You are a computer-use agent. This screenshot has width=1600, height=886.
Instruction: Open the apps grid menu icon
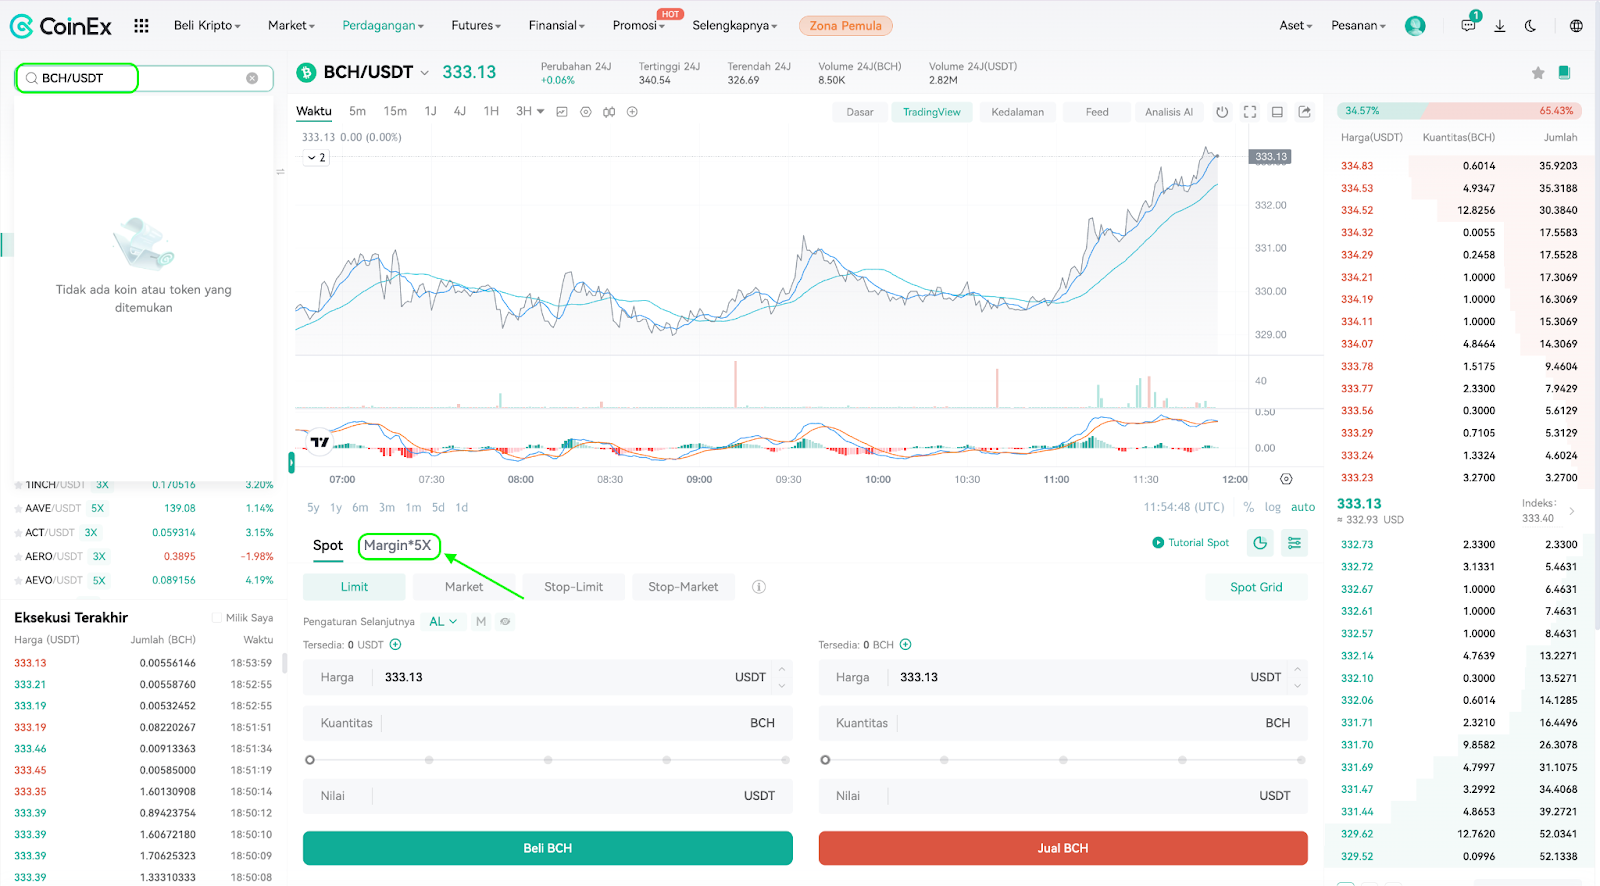(x=141, y=26)
